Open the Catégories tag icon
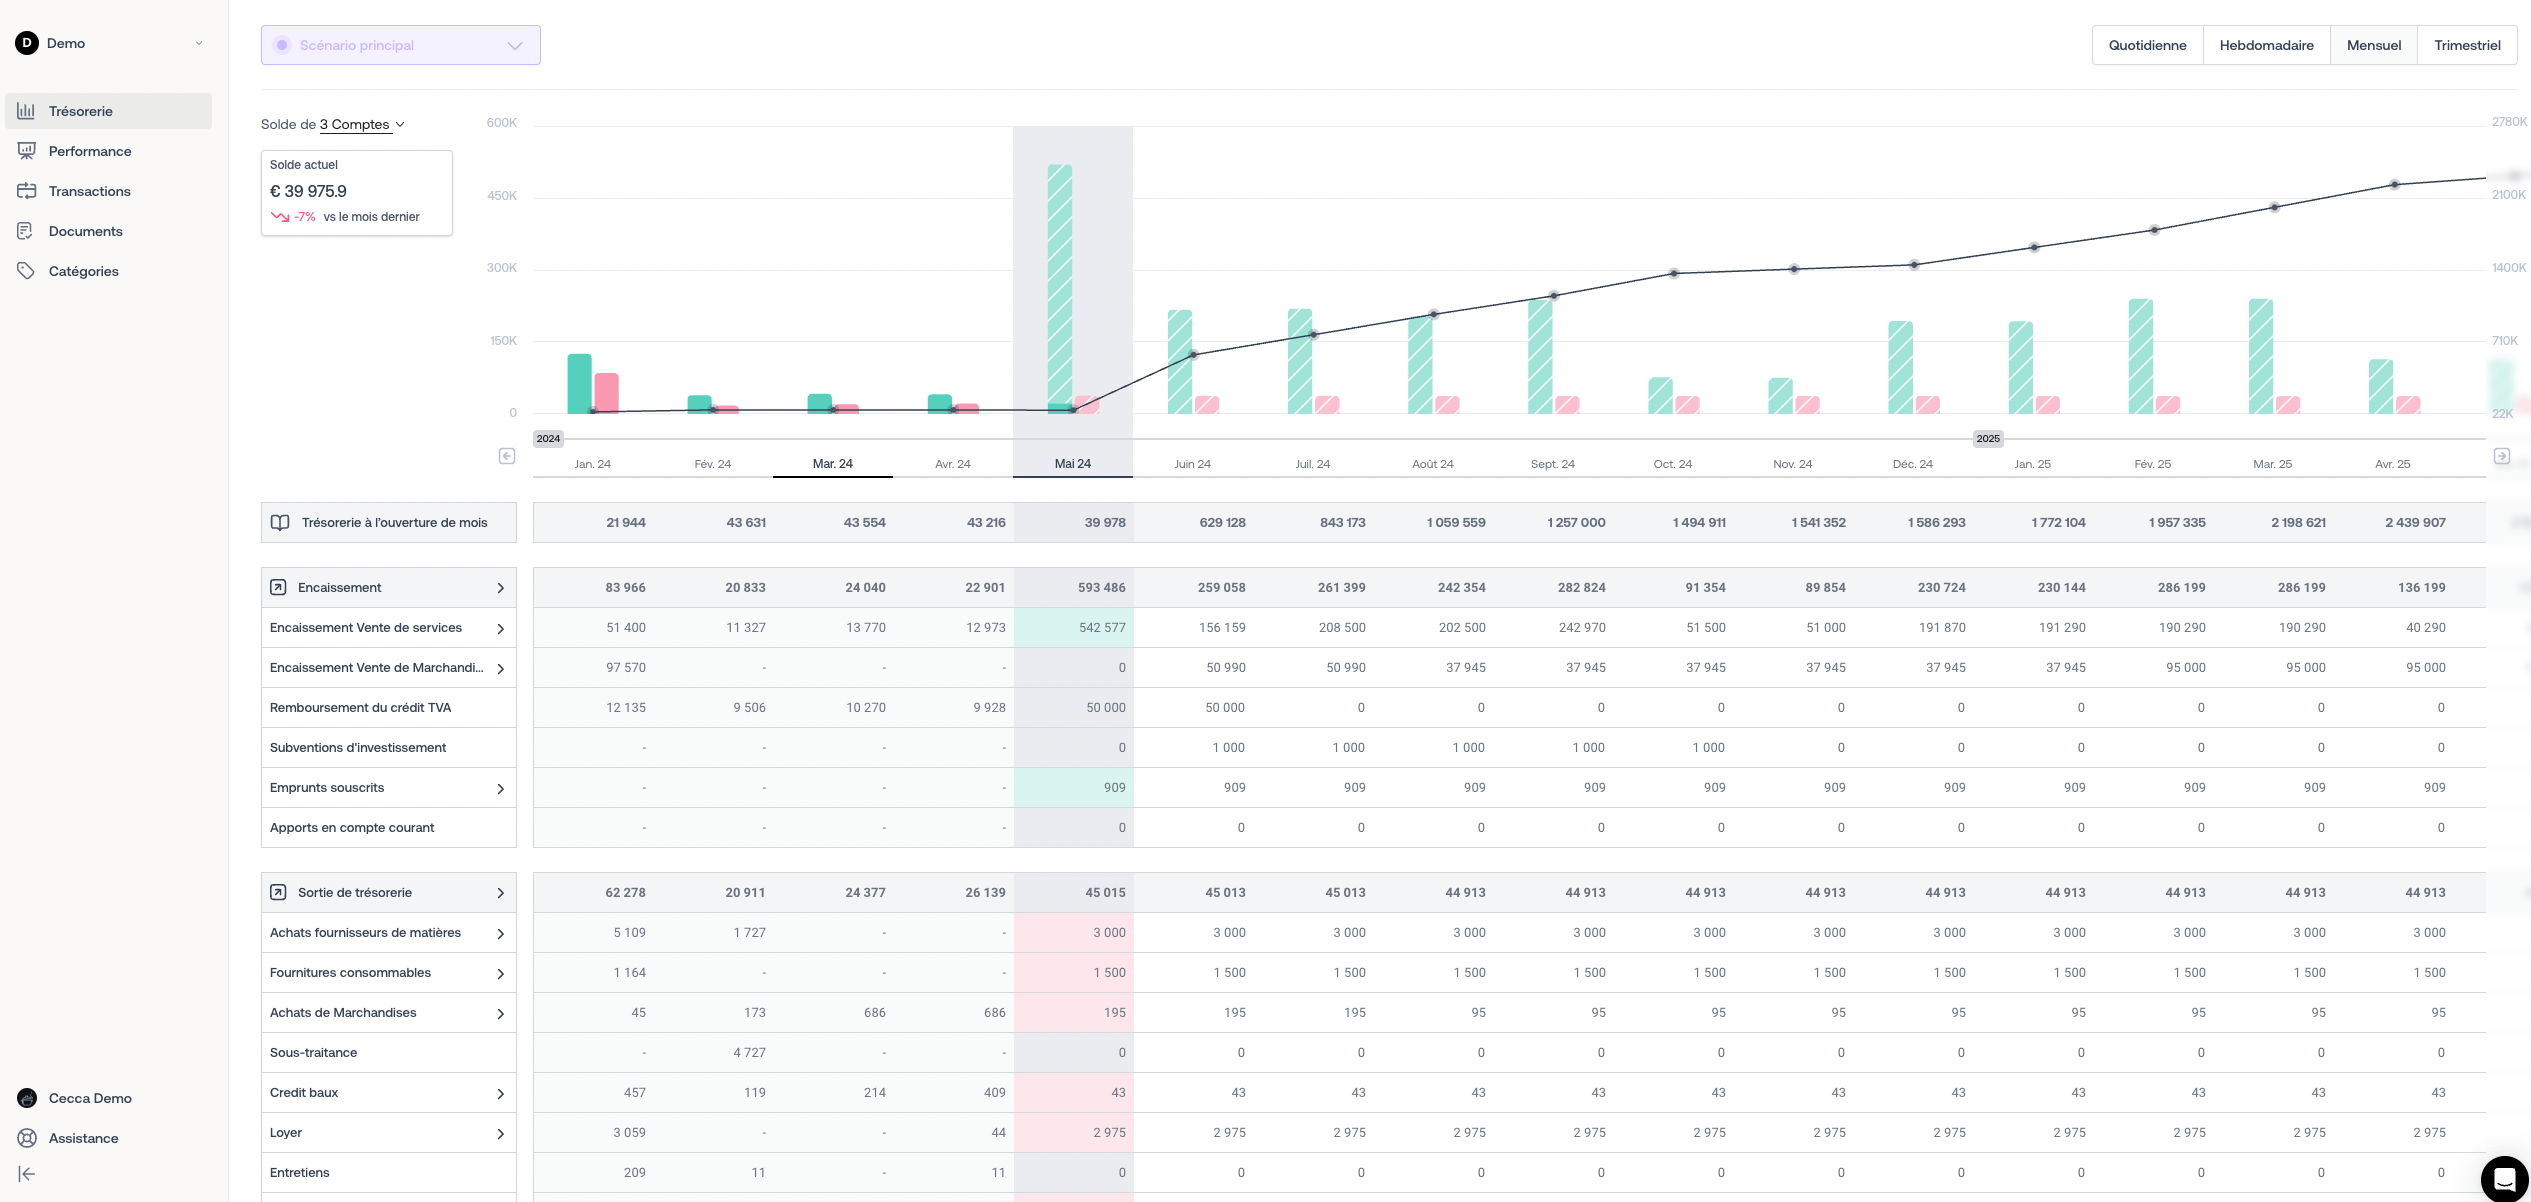The image size is (2531, 1202). [x=26, y=271]
